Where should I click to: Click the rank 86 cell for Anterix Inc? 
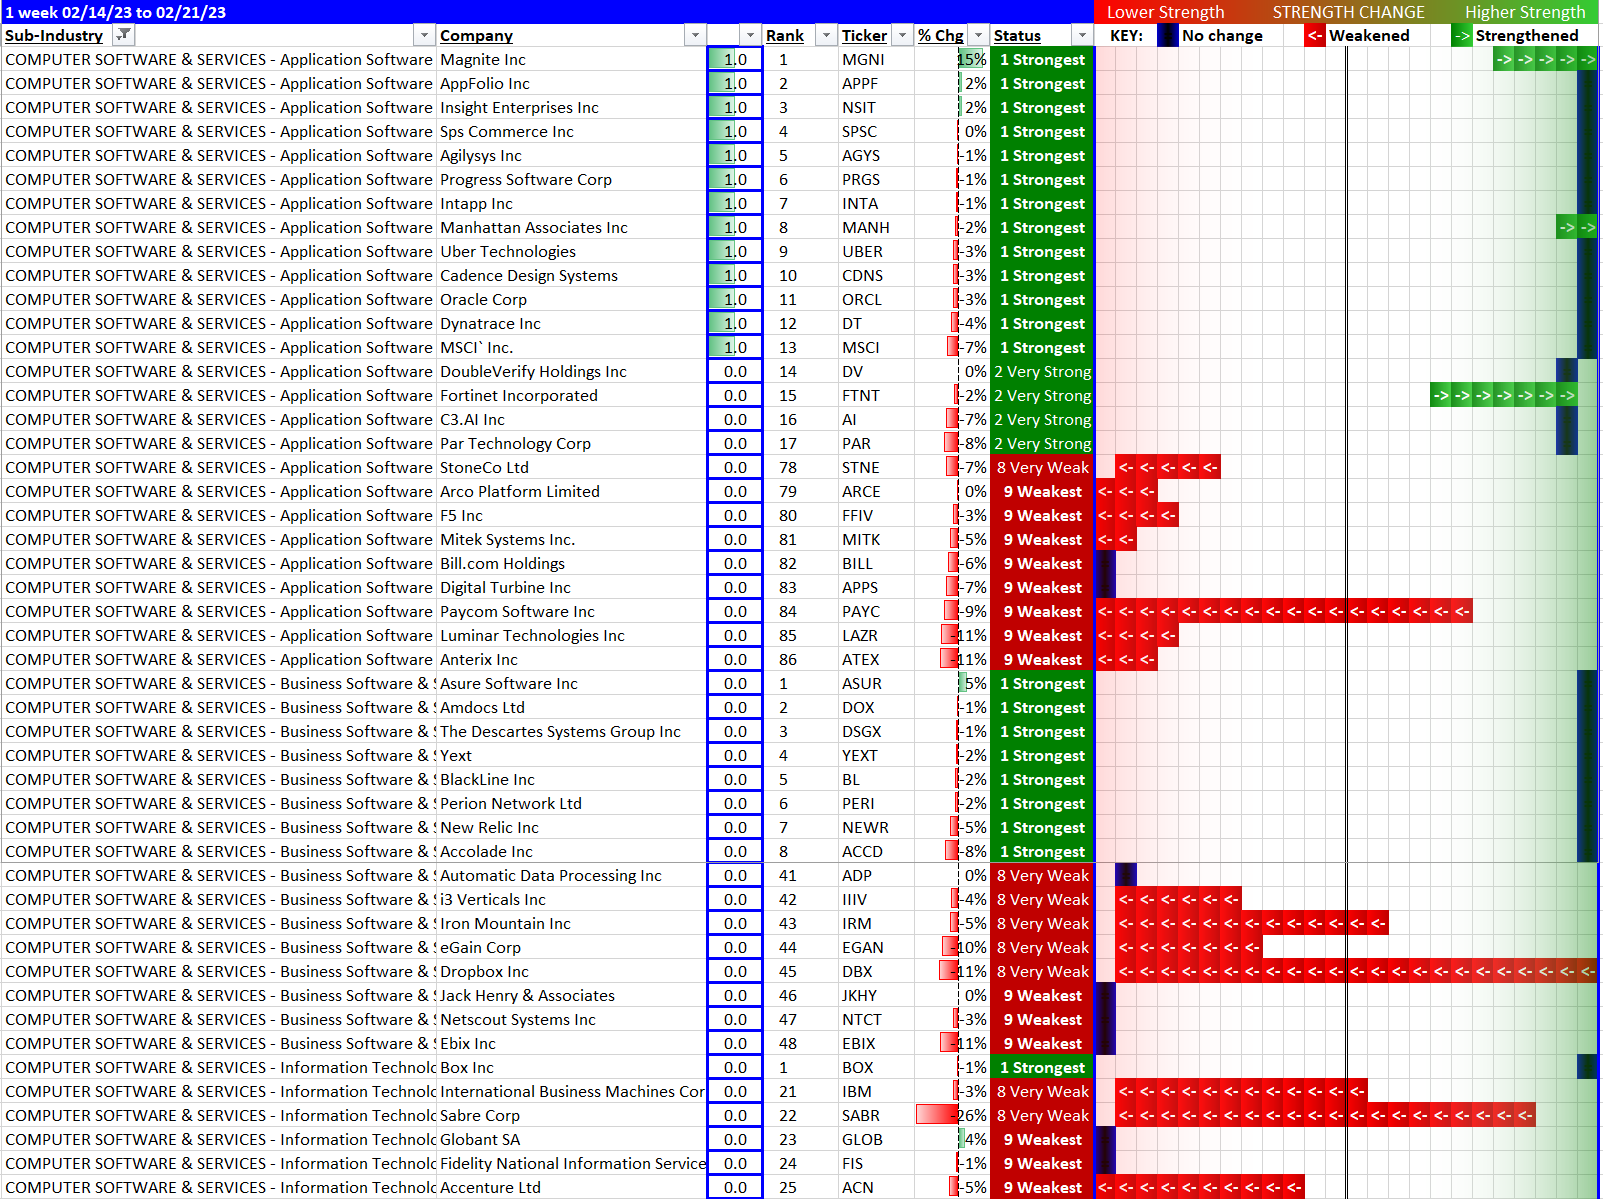click(800, 660)
